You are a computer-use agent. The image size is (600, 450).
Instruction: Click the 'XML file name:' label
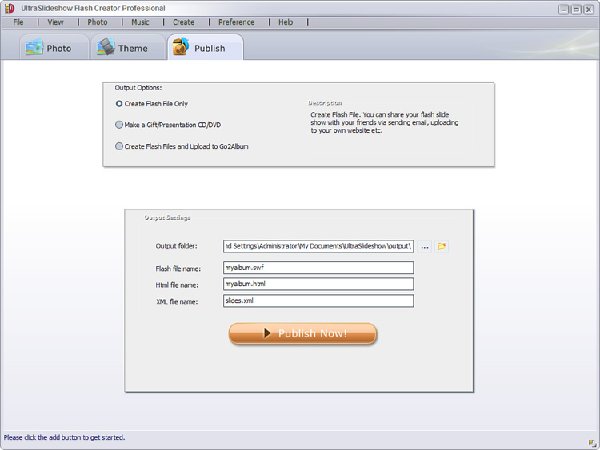(x=177, y=302)
